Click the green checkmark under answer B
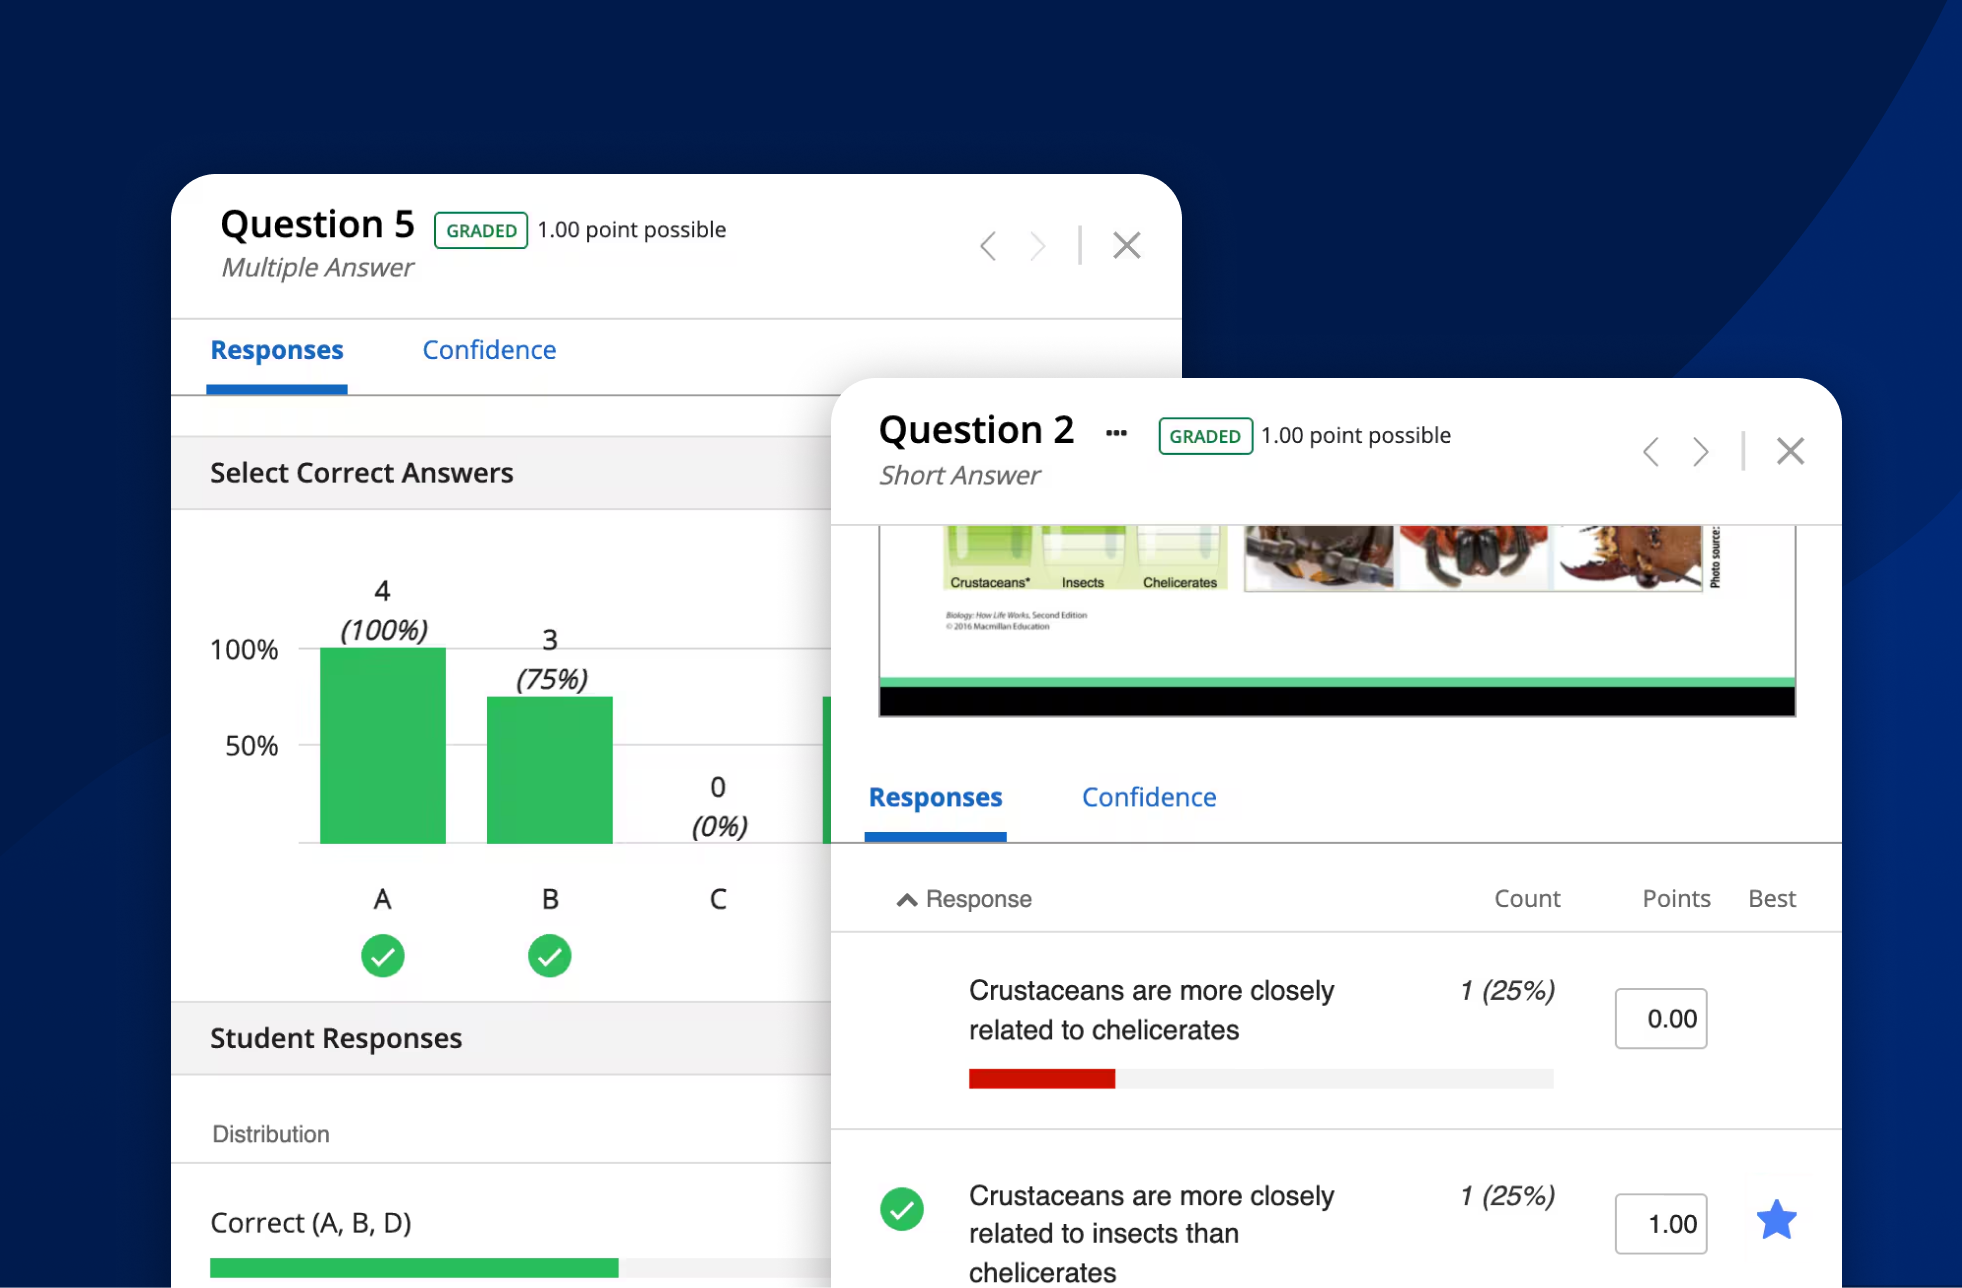Image resolution: width=1962 pixels, height=1288 pixels. point(549,956)
